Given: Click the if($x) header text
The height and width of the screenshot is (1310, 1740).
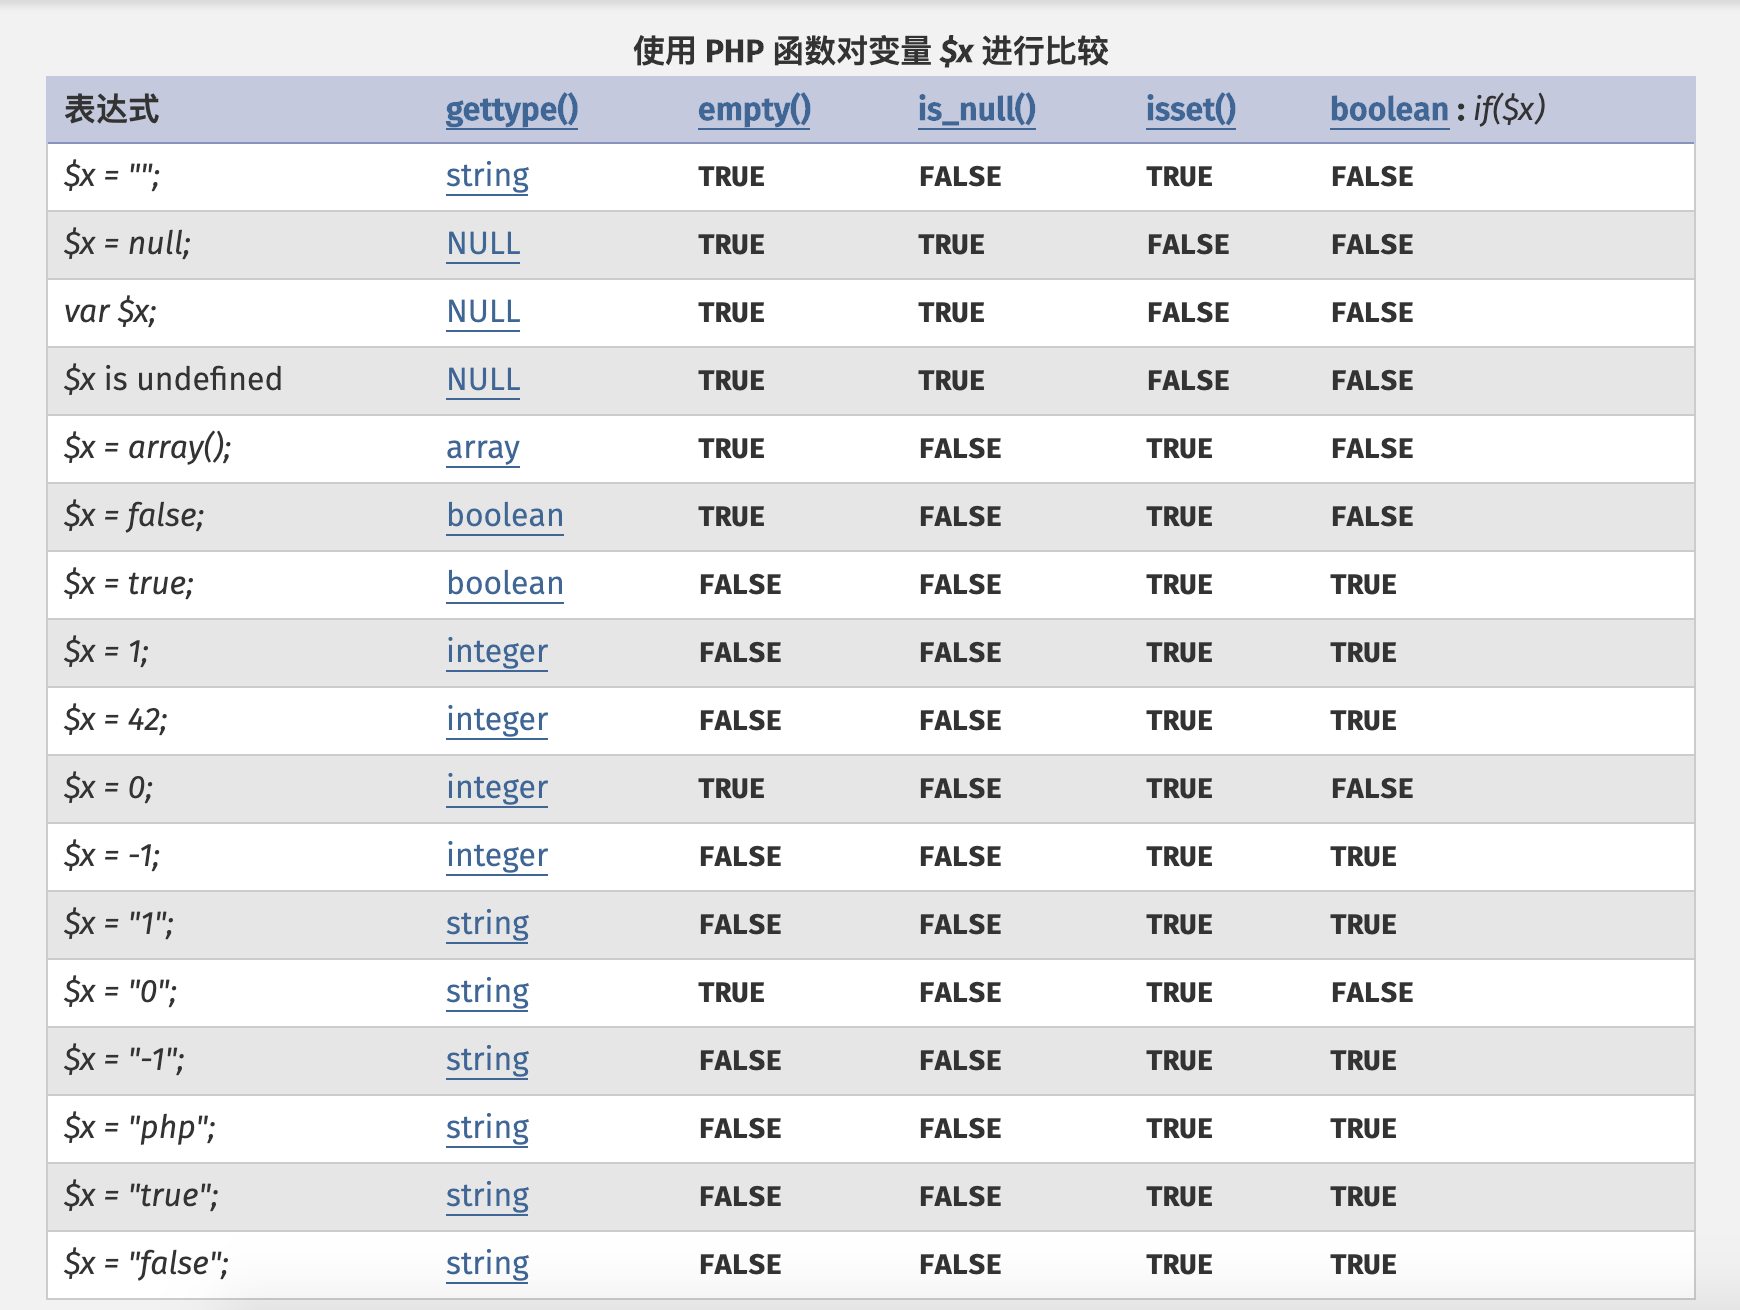Looking at the screenshot, I should [x=1509, y=109].
